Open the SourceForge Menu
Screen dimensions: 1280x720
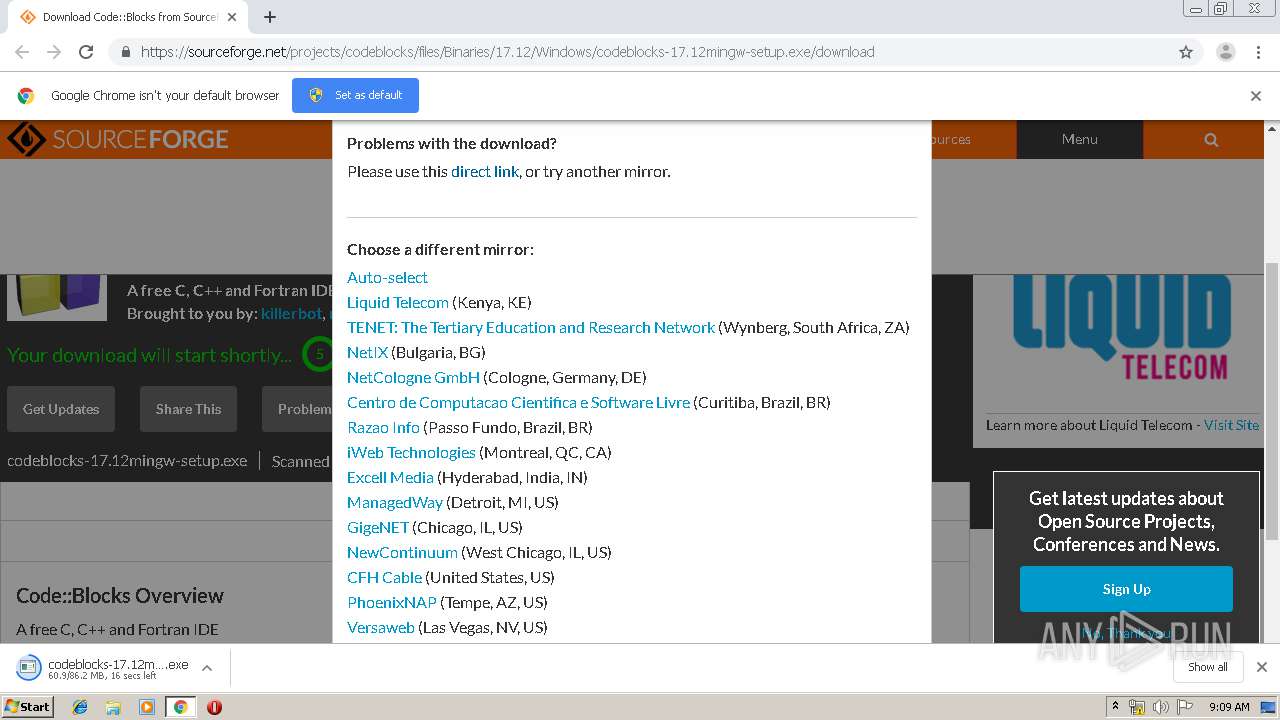point(1080,139)
